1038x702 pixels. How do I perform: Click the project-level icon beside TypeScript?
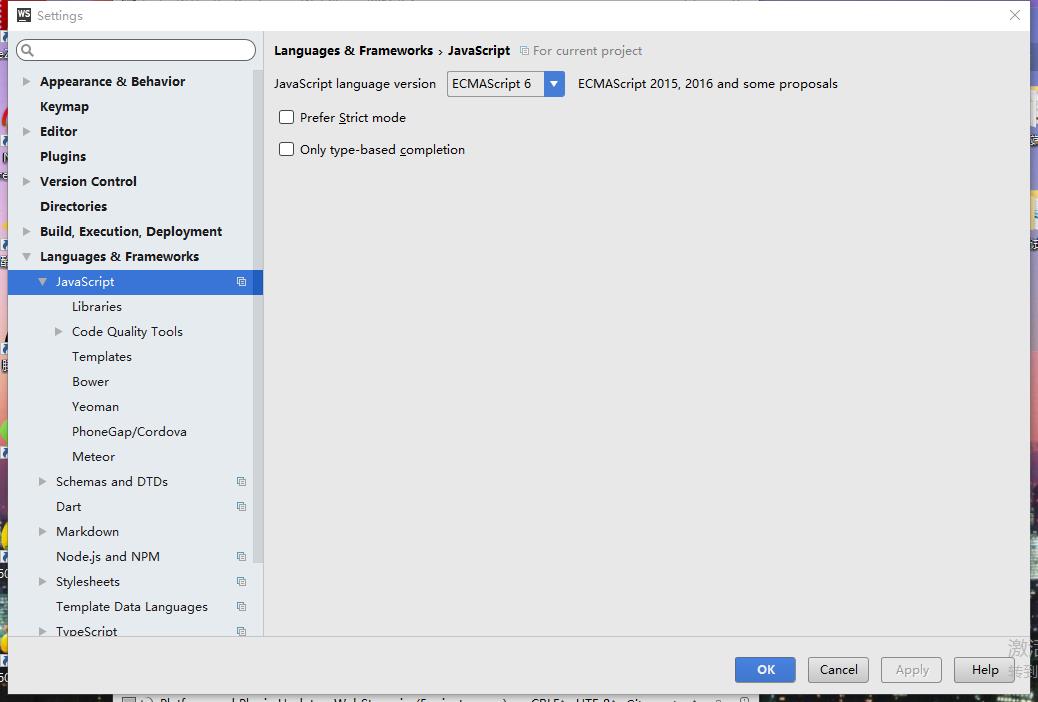(242, 631)
